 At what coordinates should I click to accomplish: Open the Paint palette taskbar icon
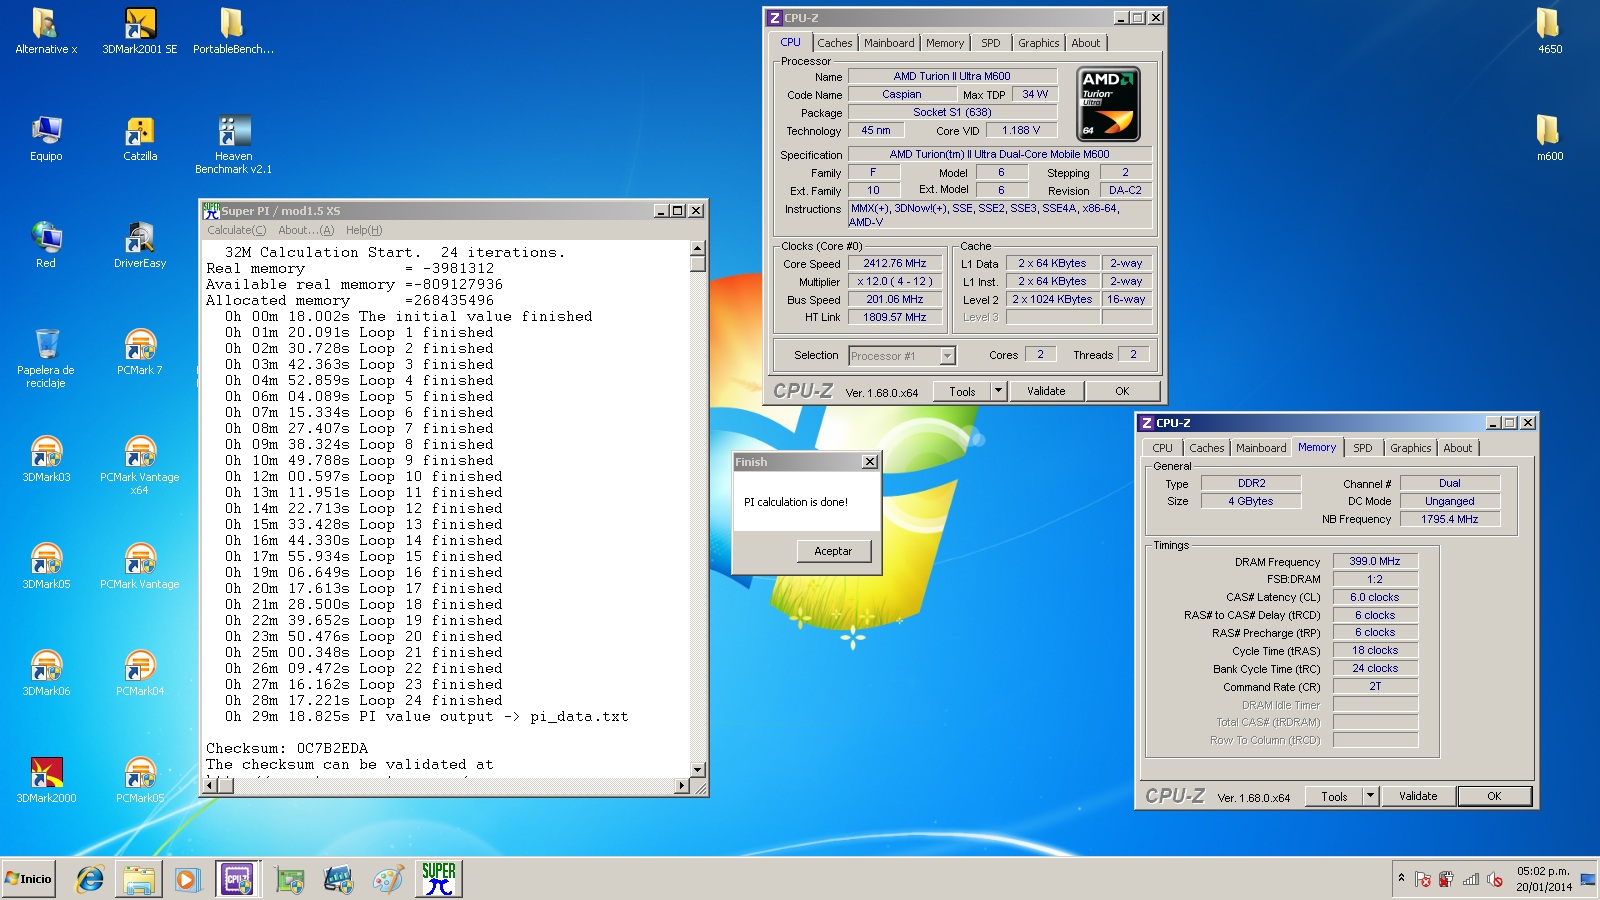click(387, 879)
